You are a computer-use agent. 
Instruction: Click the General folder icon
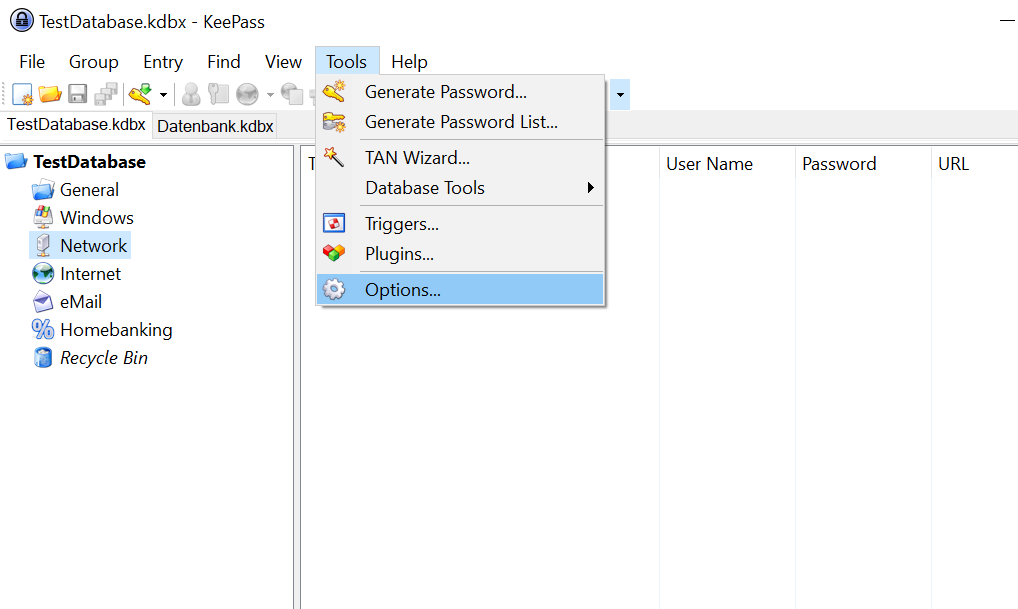pyautogui.click(x=43, y=190)
